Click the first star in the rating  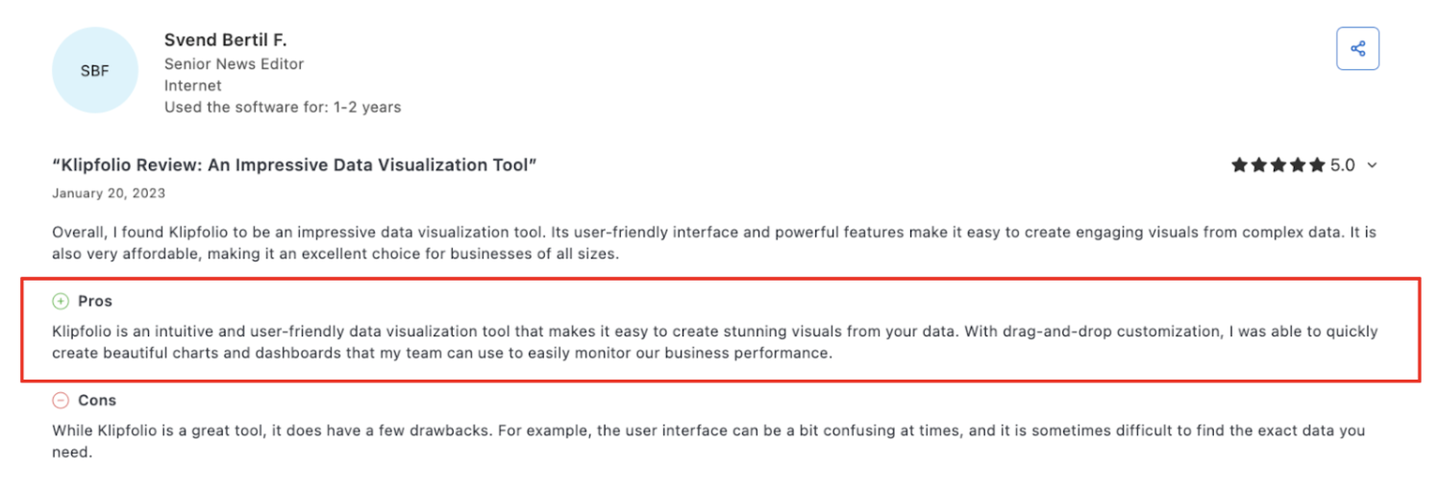tap(1239, 165)
